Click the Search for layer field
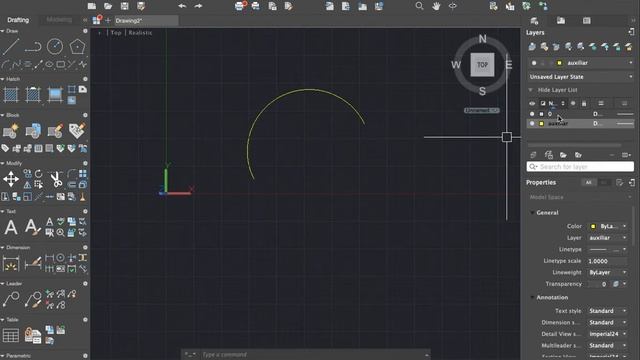The image size is (640, 360). pos(580,167)
